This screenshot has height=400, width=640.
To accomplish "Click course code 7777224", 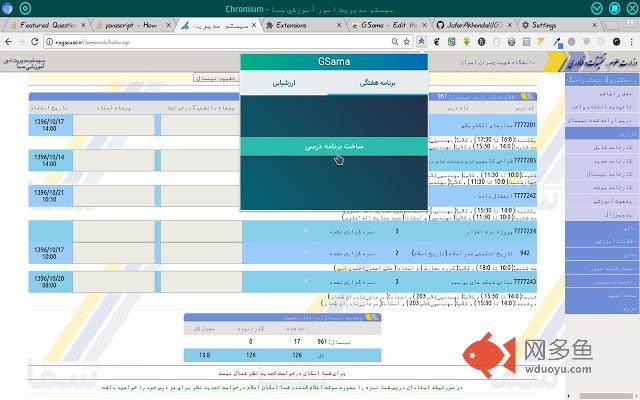I will [524, 231].
